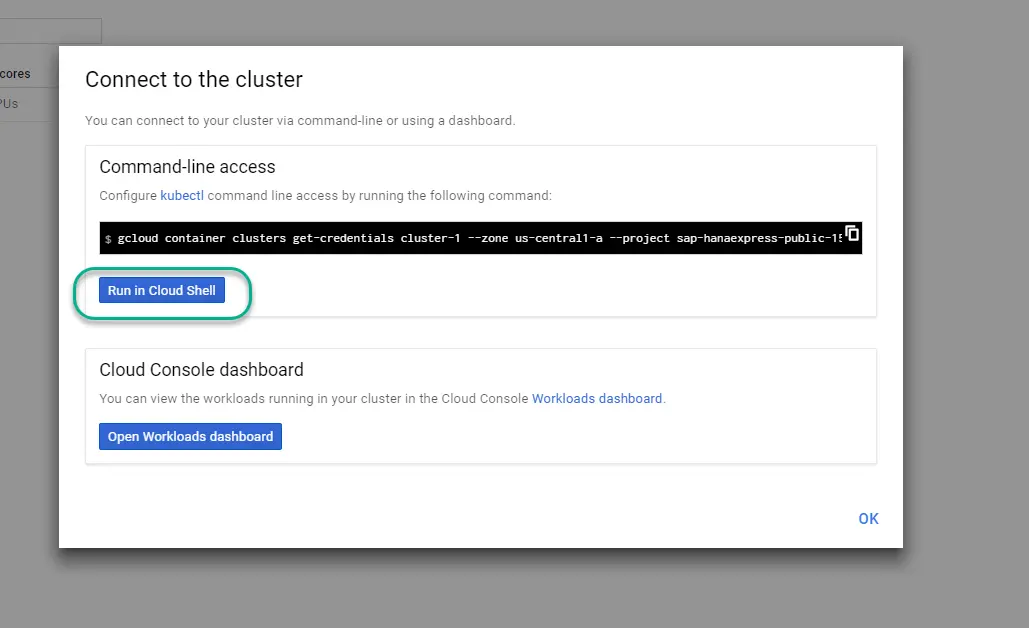This screenshot has height=628, width=1029.
Task: Copy the gcloud command to clipboard
Action: pos(852,233)
